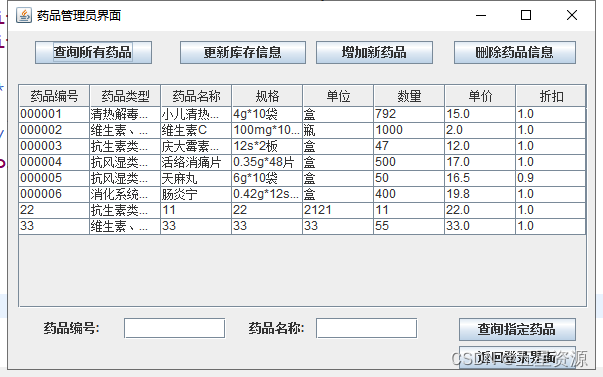603x377 pixels.
Task: Select the 小儿清热 name cell
Action: (x=196, y=114)
